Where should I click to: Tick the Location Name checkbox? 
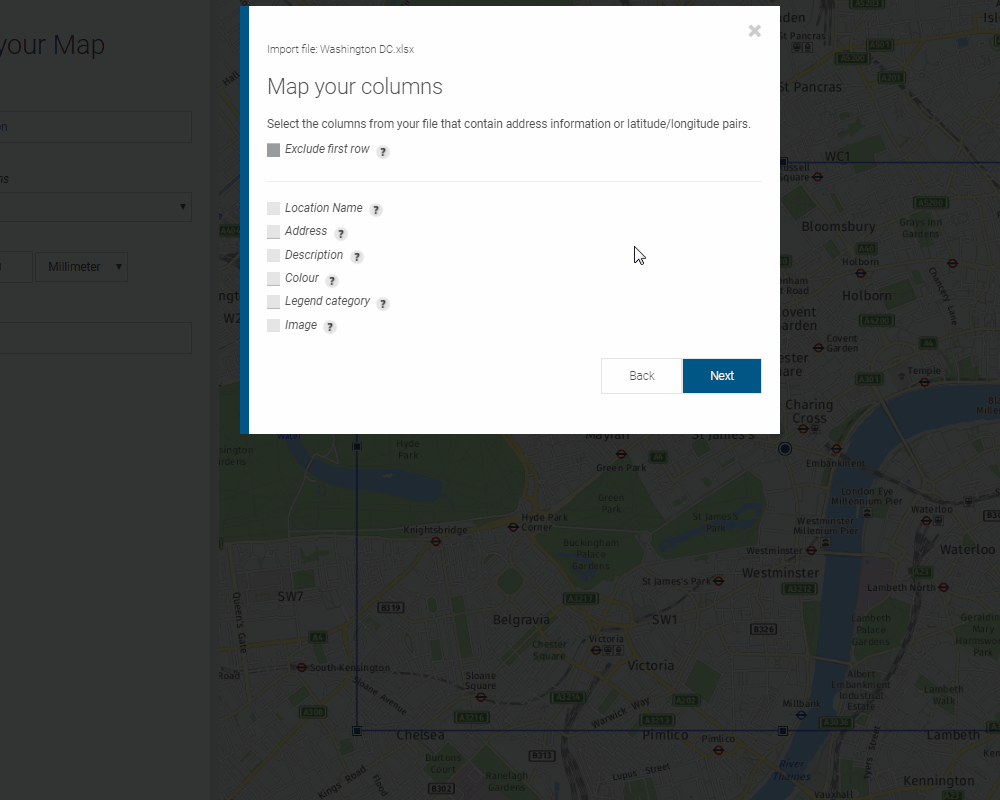click(x=274, y=208)
